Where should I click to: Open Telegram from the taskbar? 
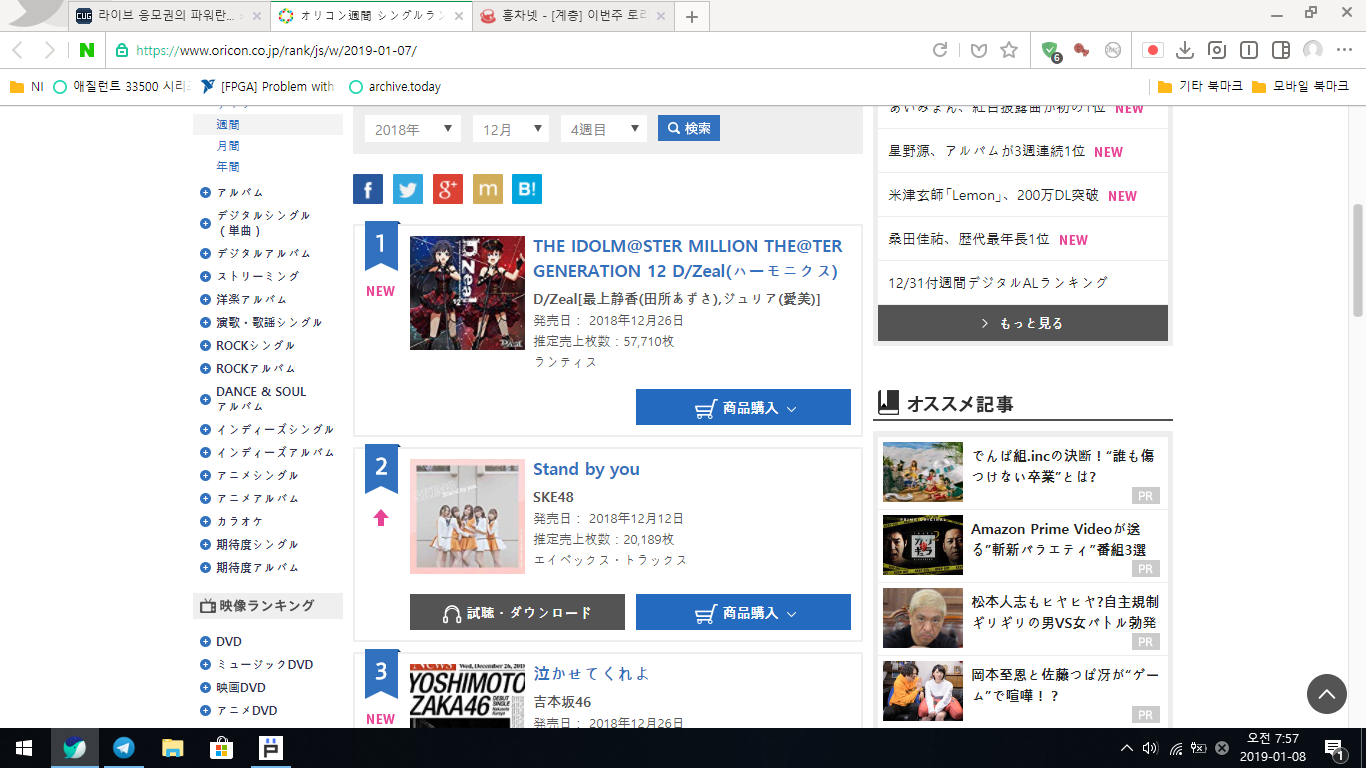tap(124, 747)
